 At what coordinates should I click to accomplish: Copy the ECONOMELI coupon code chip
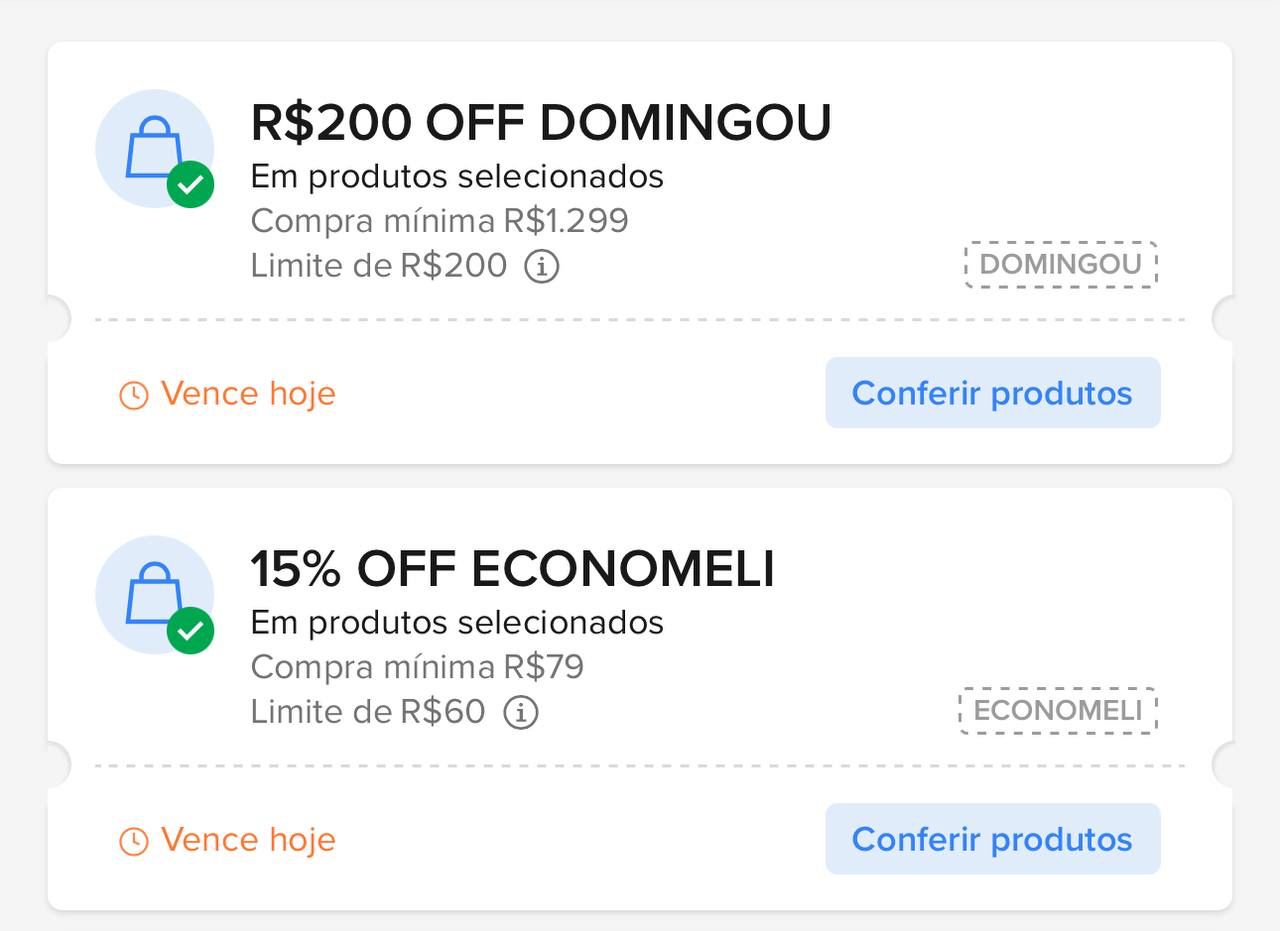click(x=1058, y=710)
